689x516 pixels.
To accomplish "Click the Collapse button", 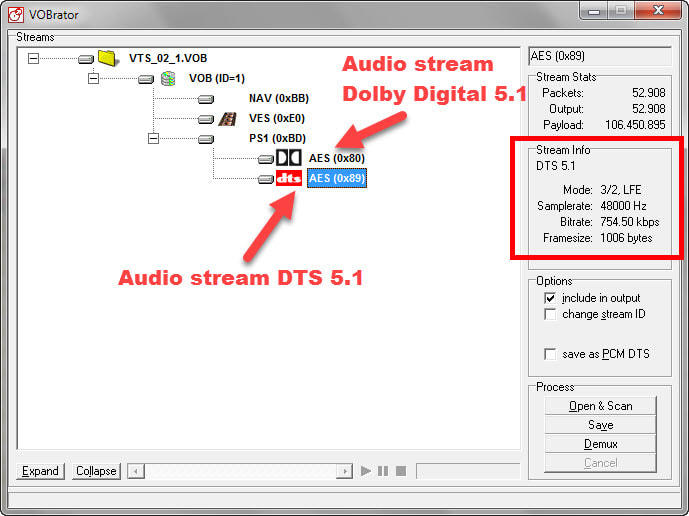I will point(96,471).
